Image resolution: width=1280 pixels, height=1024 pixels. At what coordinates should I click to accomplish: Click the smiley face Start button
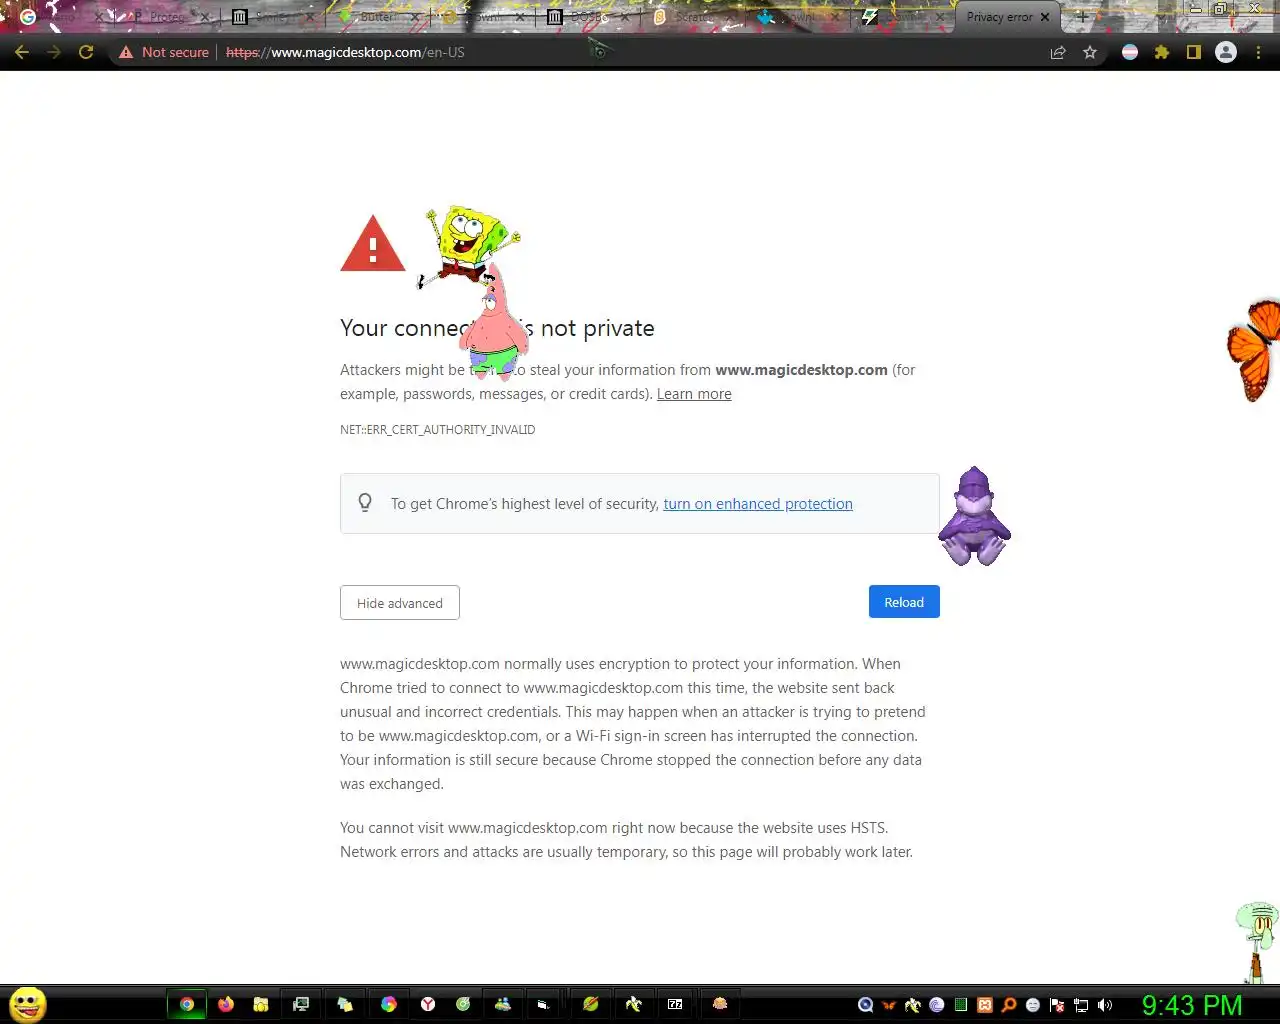28,1004
